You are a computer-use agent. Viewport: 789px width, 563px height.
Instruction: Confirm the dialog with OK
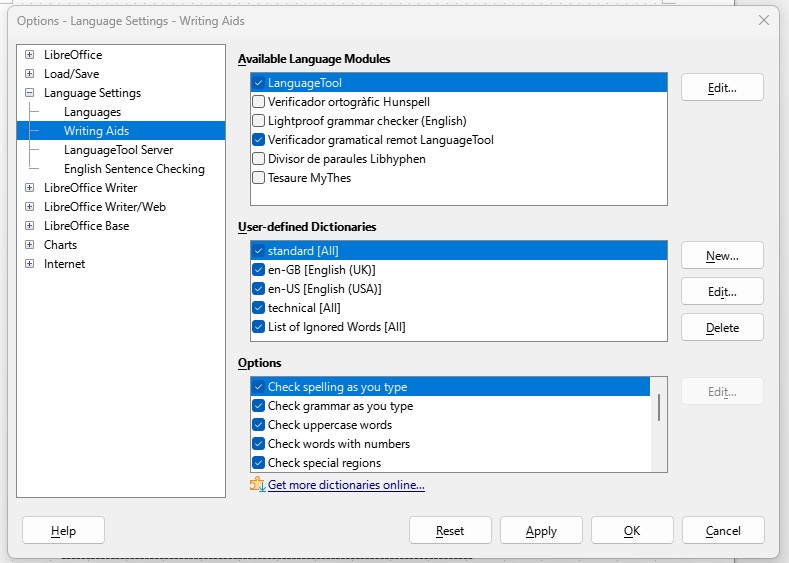(x=632, y=530)
